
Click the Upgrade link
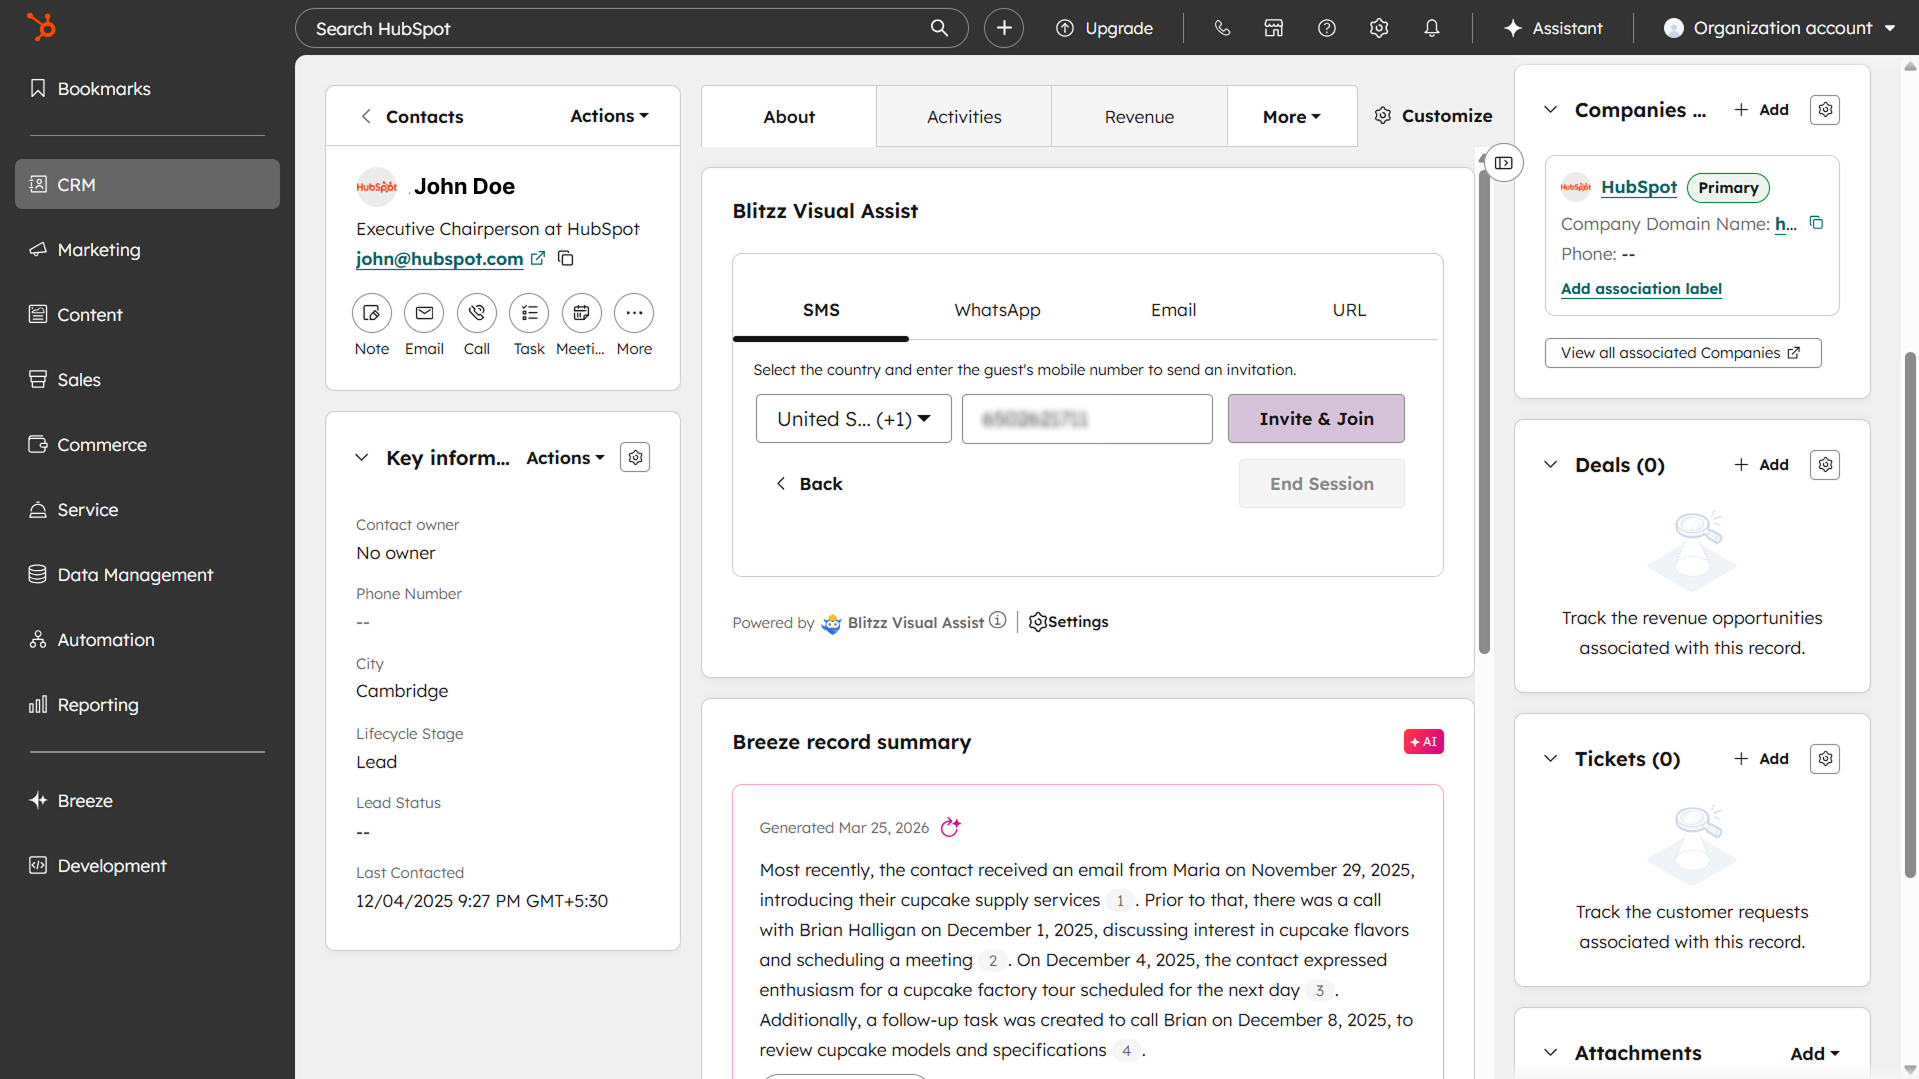(x=1105, y=28)
